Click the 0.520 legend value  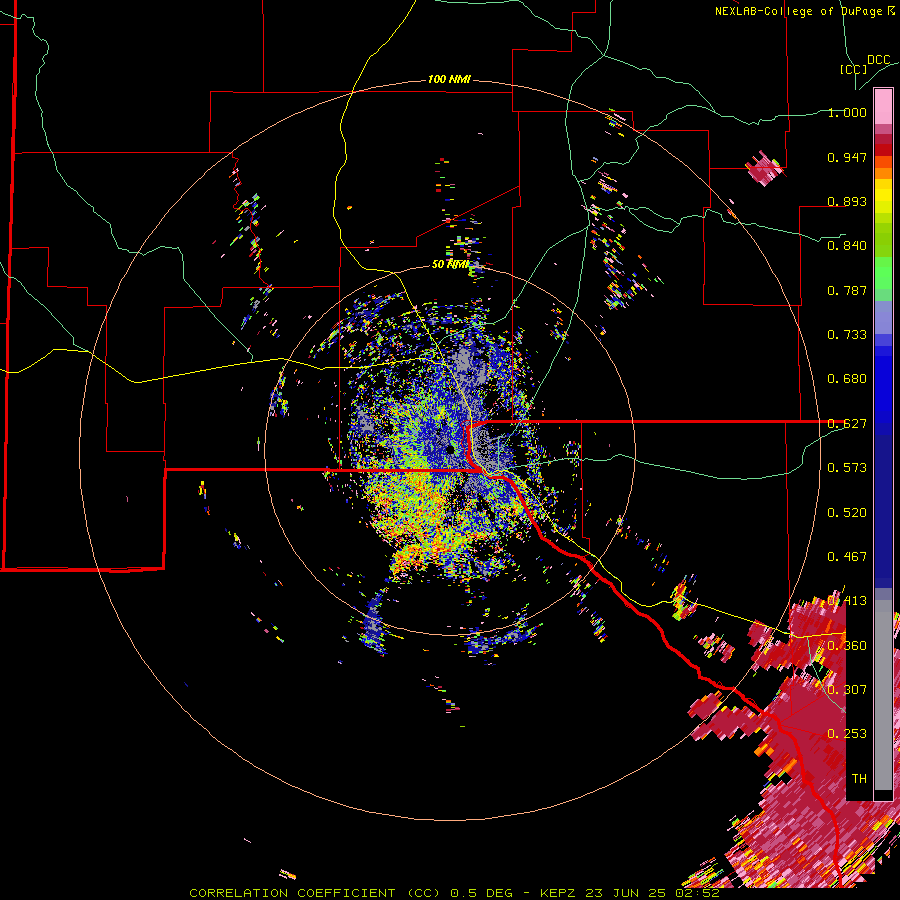tap(847, 513)
